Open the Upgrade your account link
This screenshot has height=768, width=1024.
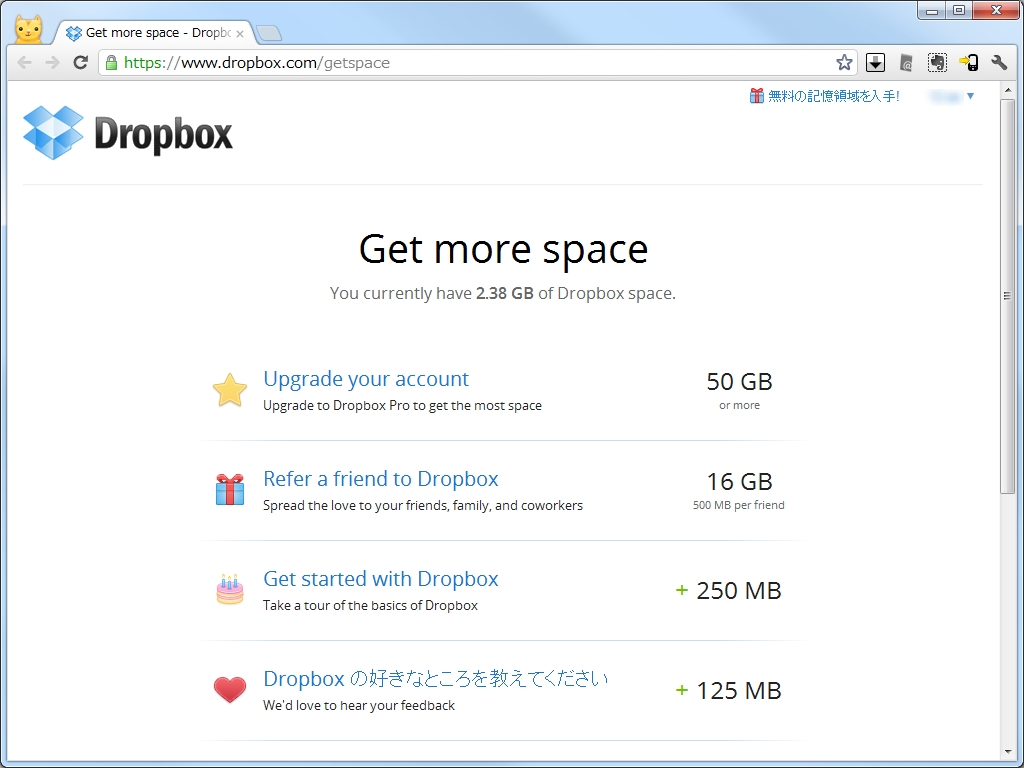click(365, 379)
